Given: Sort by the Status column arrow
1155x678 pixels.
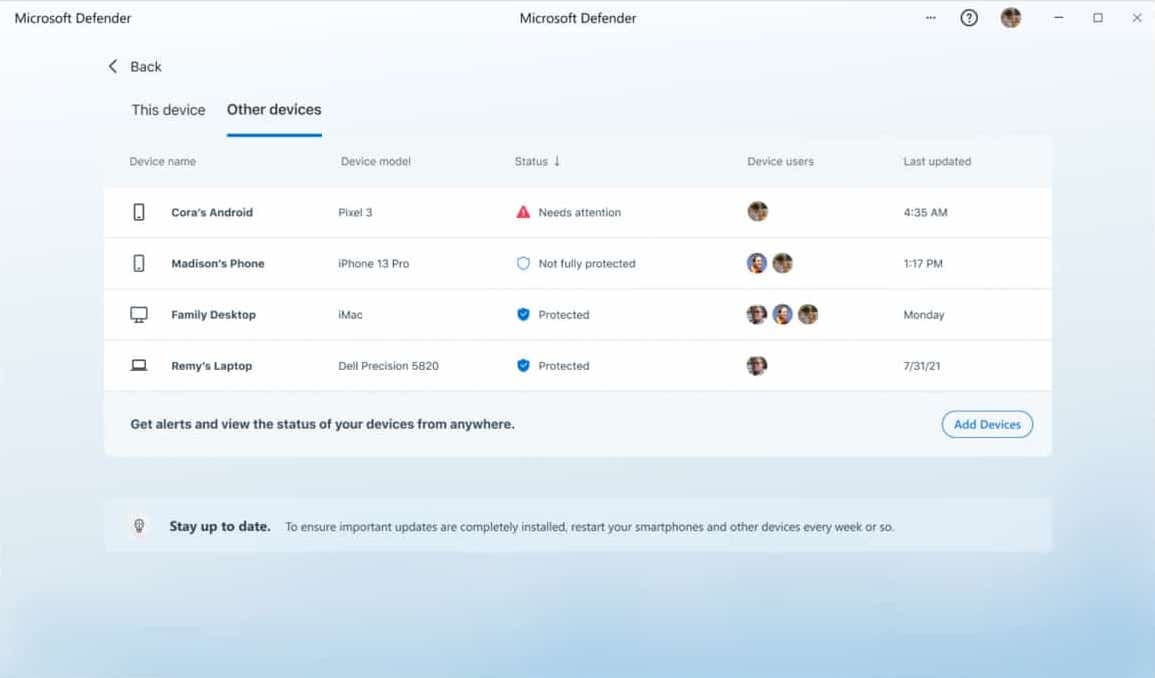Looking at the screenshot, I should coord(557,161).
